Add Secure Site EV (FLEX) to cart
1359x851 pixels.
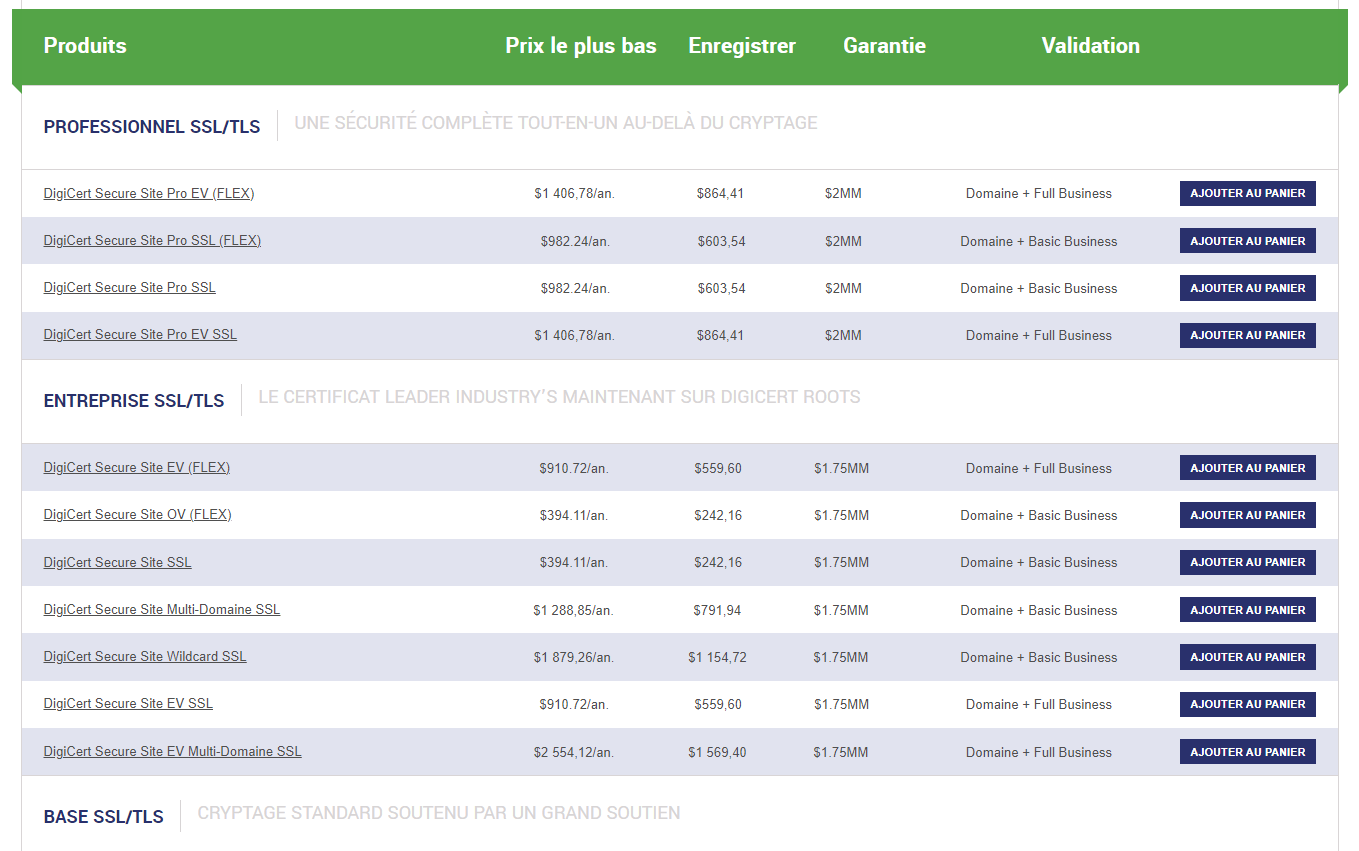point(1248,468)
